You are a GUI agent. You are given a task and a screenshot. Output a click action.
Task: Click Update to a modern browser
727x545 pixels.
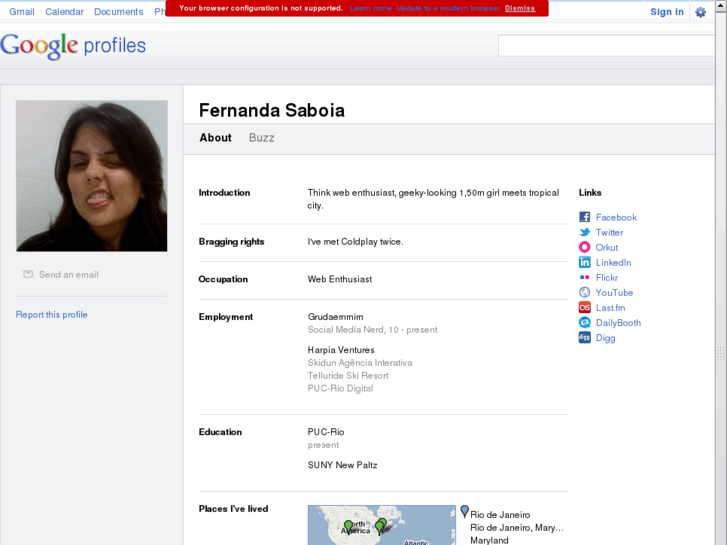[x=448, y=8]
